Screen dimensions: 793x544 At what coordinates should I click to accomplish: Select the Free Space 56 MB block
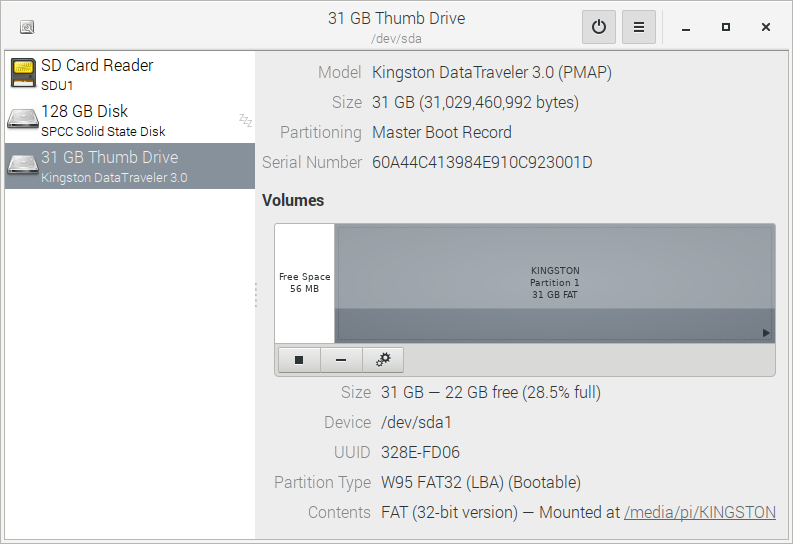pos(304,283)
